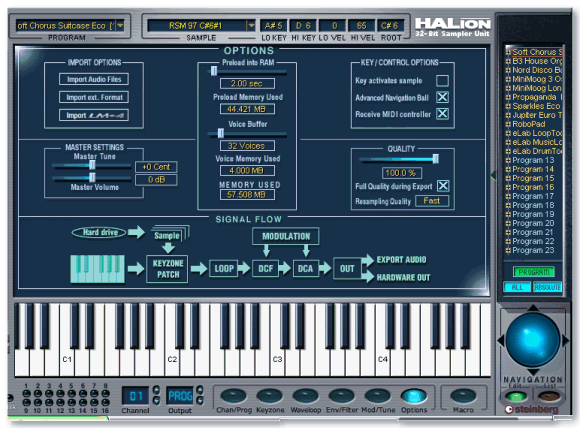This screenshot has height=428, width=580.
Task: Click the KEYZONE PATCH signal flow block
Action: click(167, 269)
